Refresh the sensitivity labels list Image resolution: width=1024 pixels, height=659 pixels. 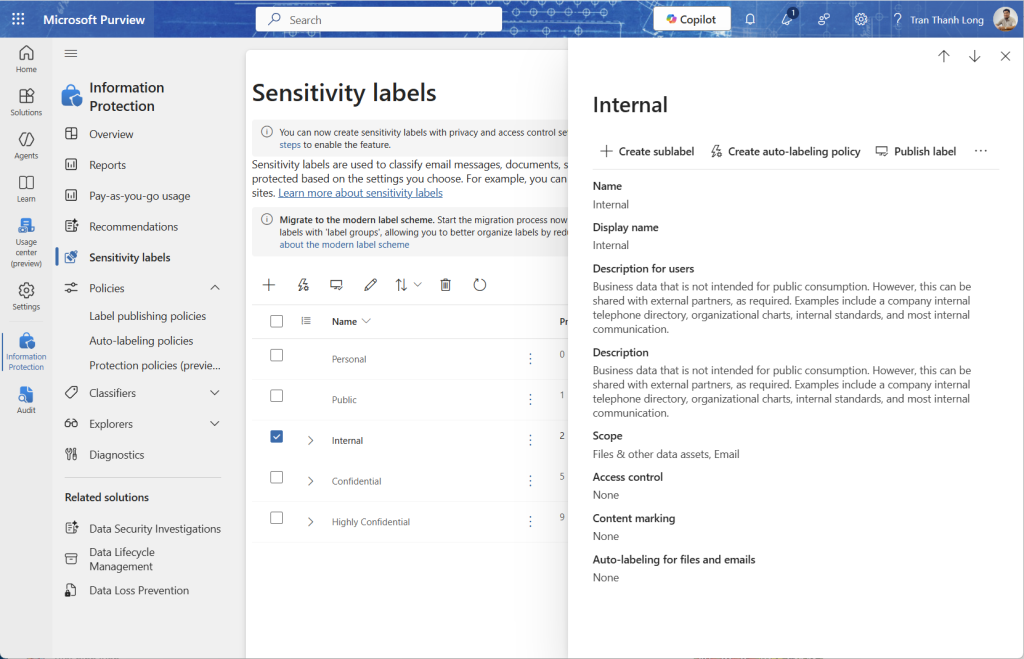click(x=480, y=285)
